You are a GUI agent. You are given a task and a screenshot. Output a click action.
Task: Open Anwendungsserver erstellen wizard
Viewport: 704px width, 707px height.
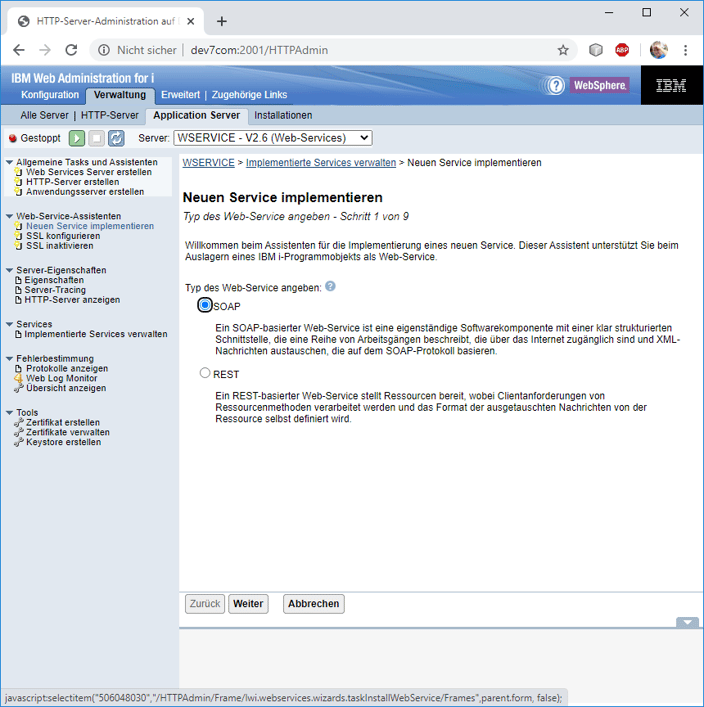point(85,192)
